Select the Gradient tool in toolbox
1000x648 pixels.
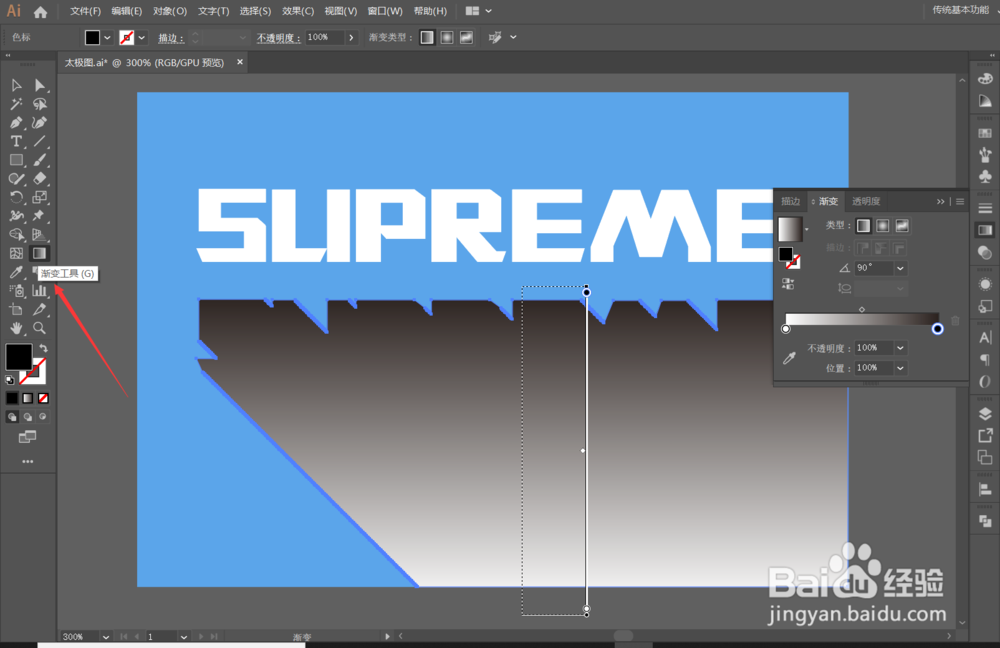tap(40, 253)
